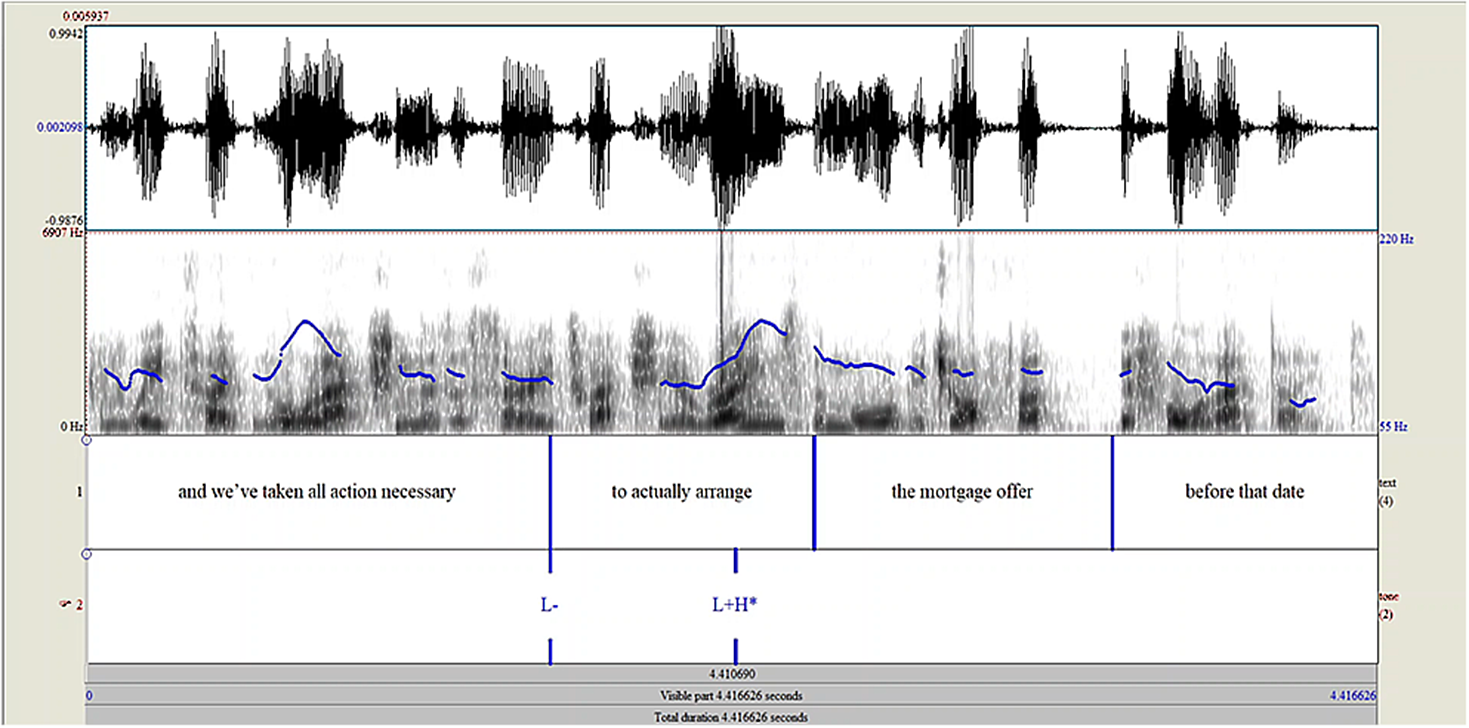Click the circle handle atop the tone tier
The height and width of the screenshot is (728, 1469).
click(87, 554)
